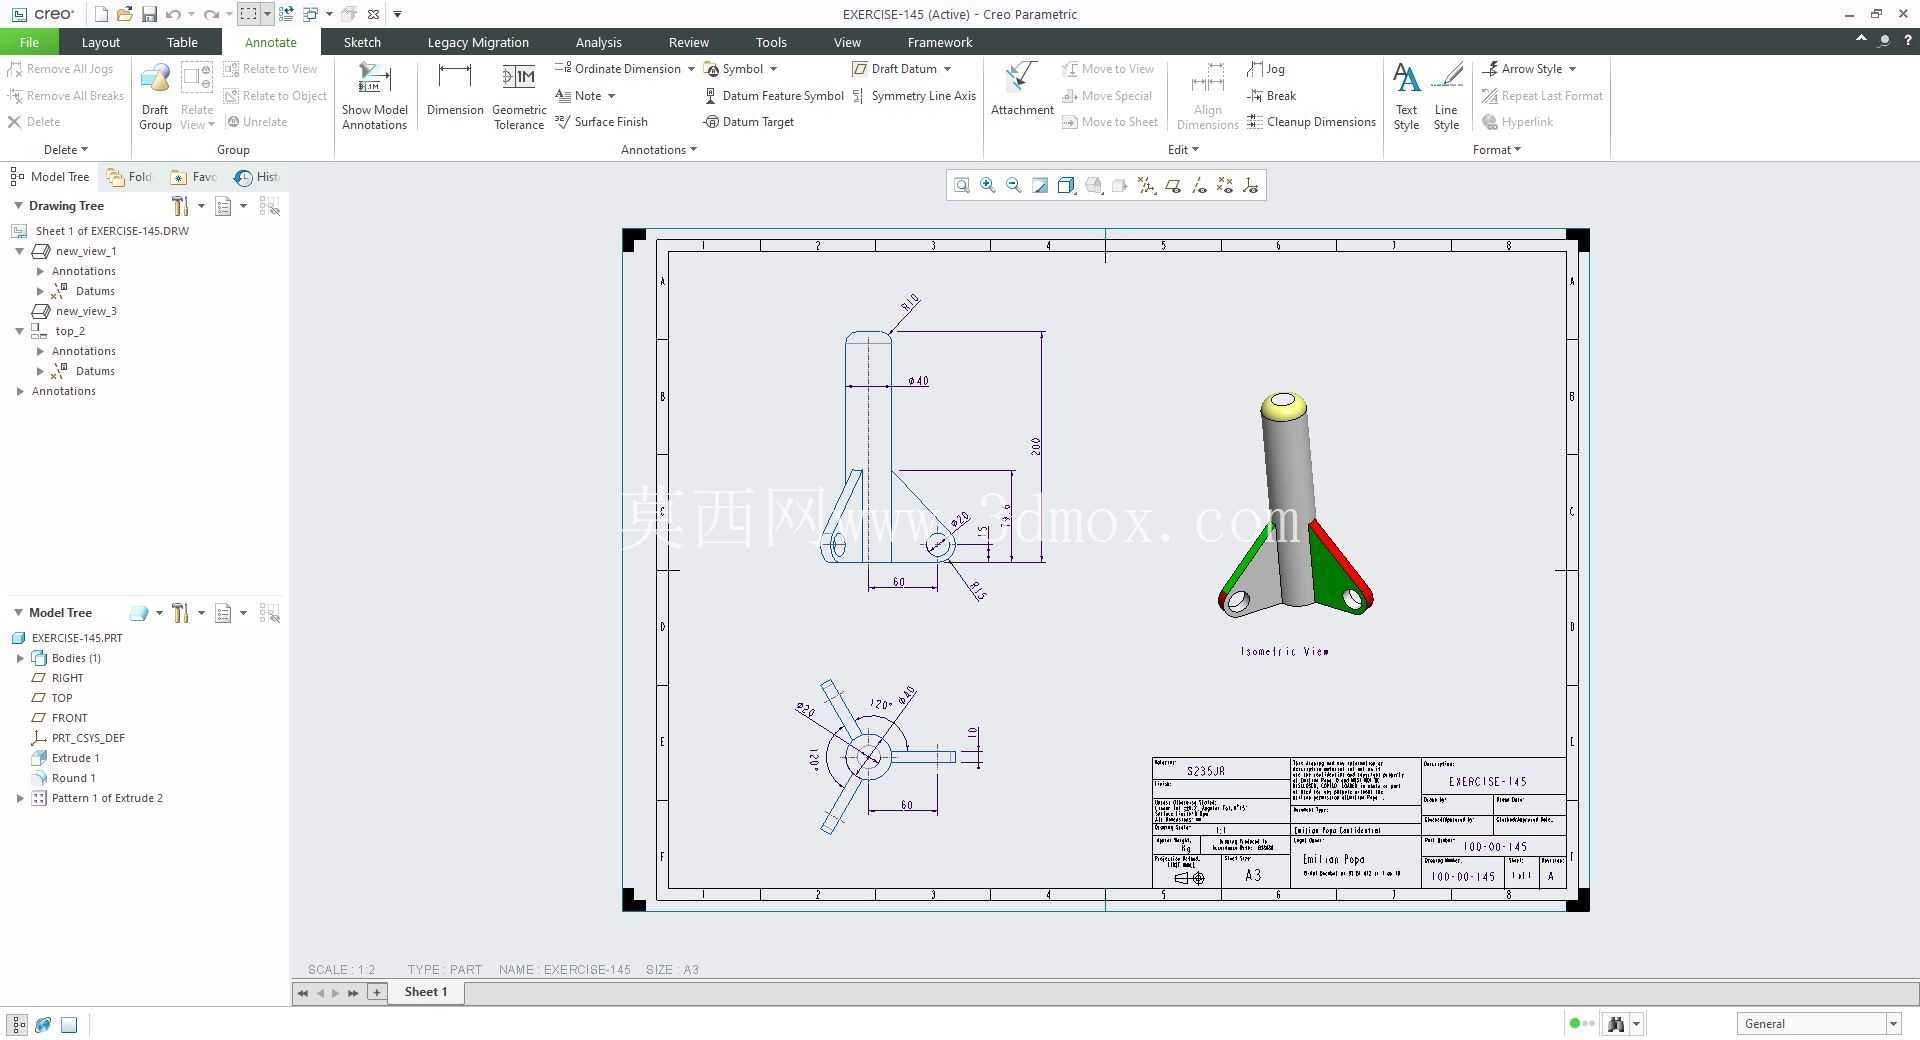Expand the Bodies (1) tree node
This screenshot has height=1040, width=1920.
20,658
